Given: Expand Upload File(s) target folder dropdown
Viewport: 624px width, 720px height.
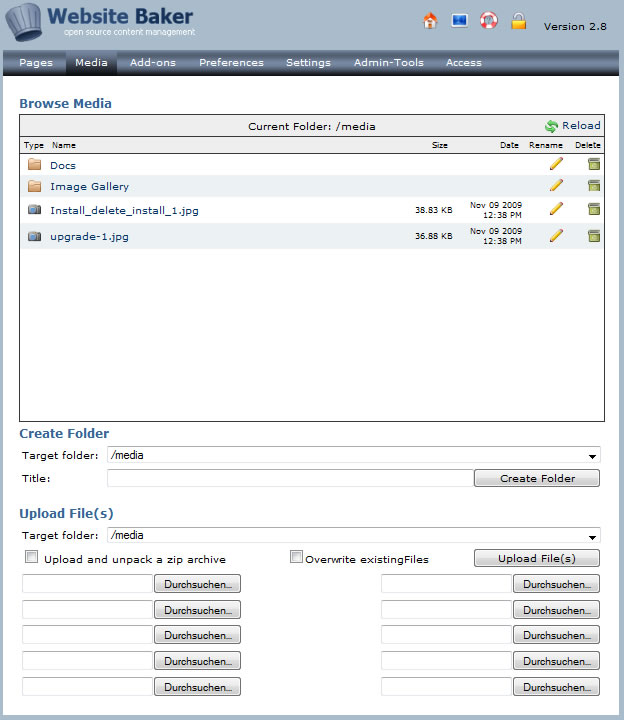Looking at the screenshot, I should point(592,536).
